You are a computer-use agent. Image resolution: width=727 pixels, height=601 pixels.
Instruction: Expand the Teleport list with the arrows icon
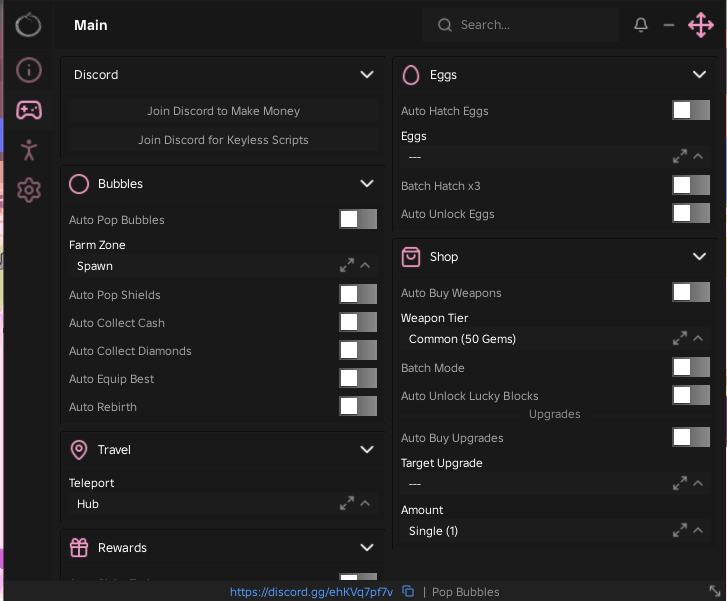point(347,503)
